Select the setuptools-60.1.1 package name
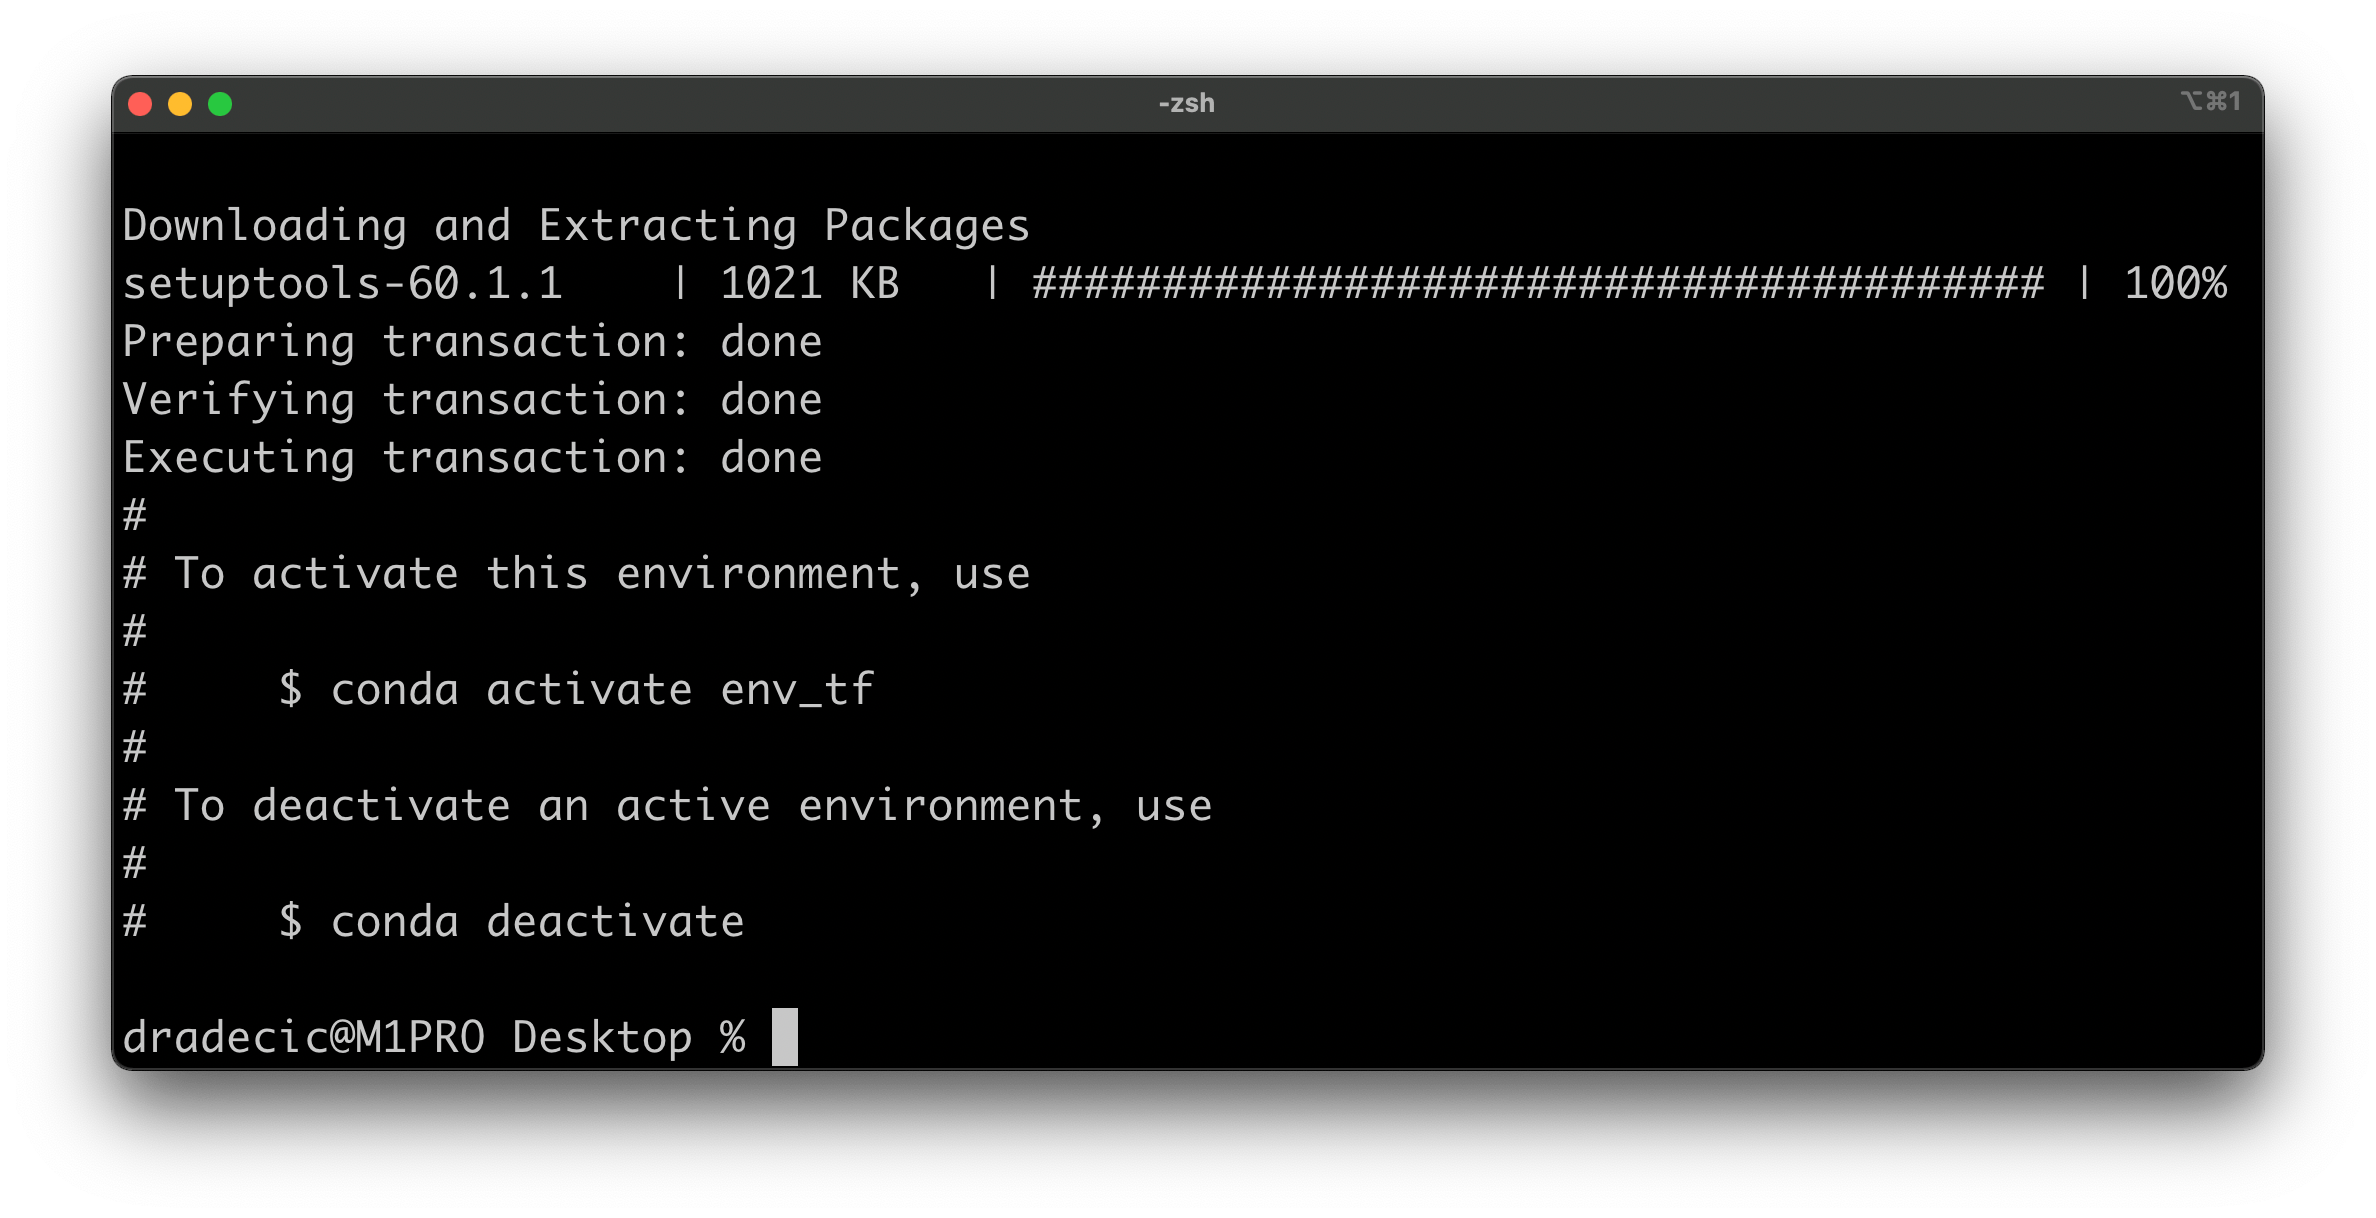 point(342,284)
